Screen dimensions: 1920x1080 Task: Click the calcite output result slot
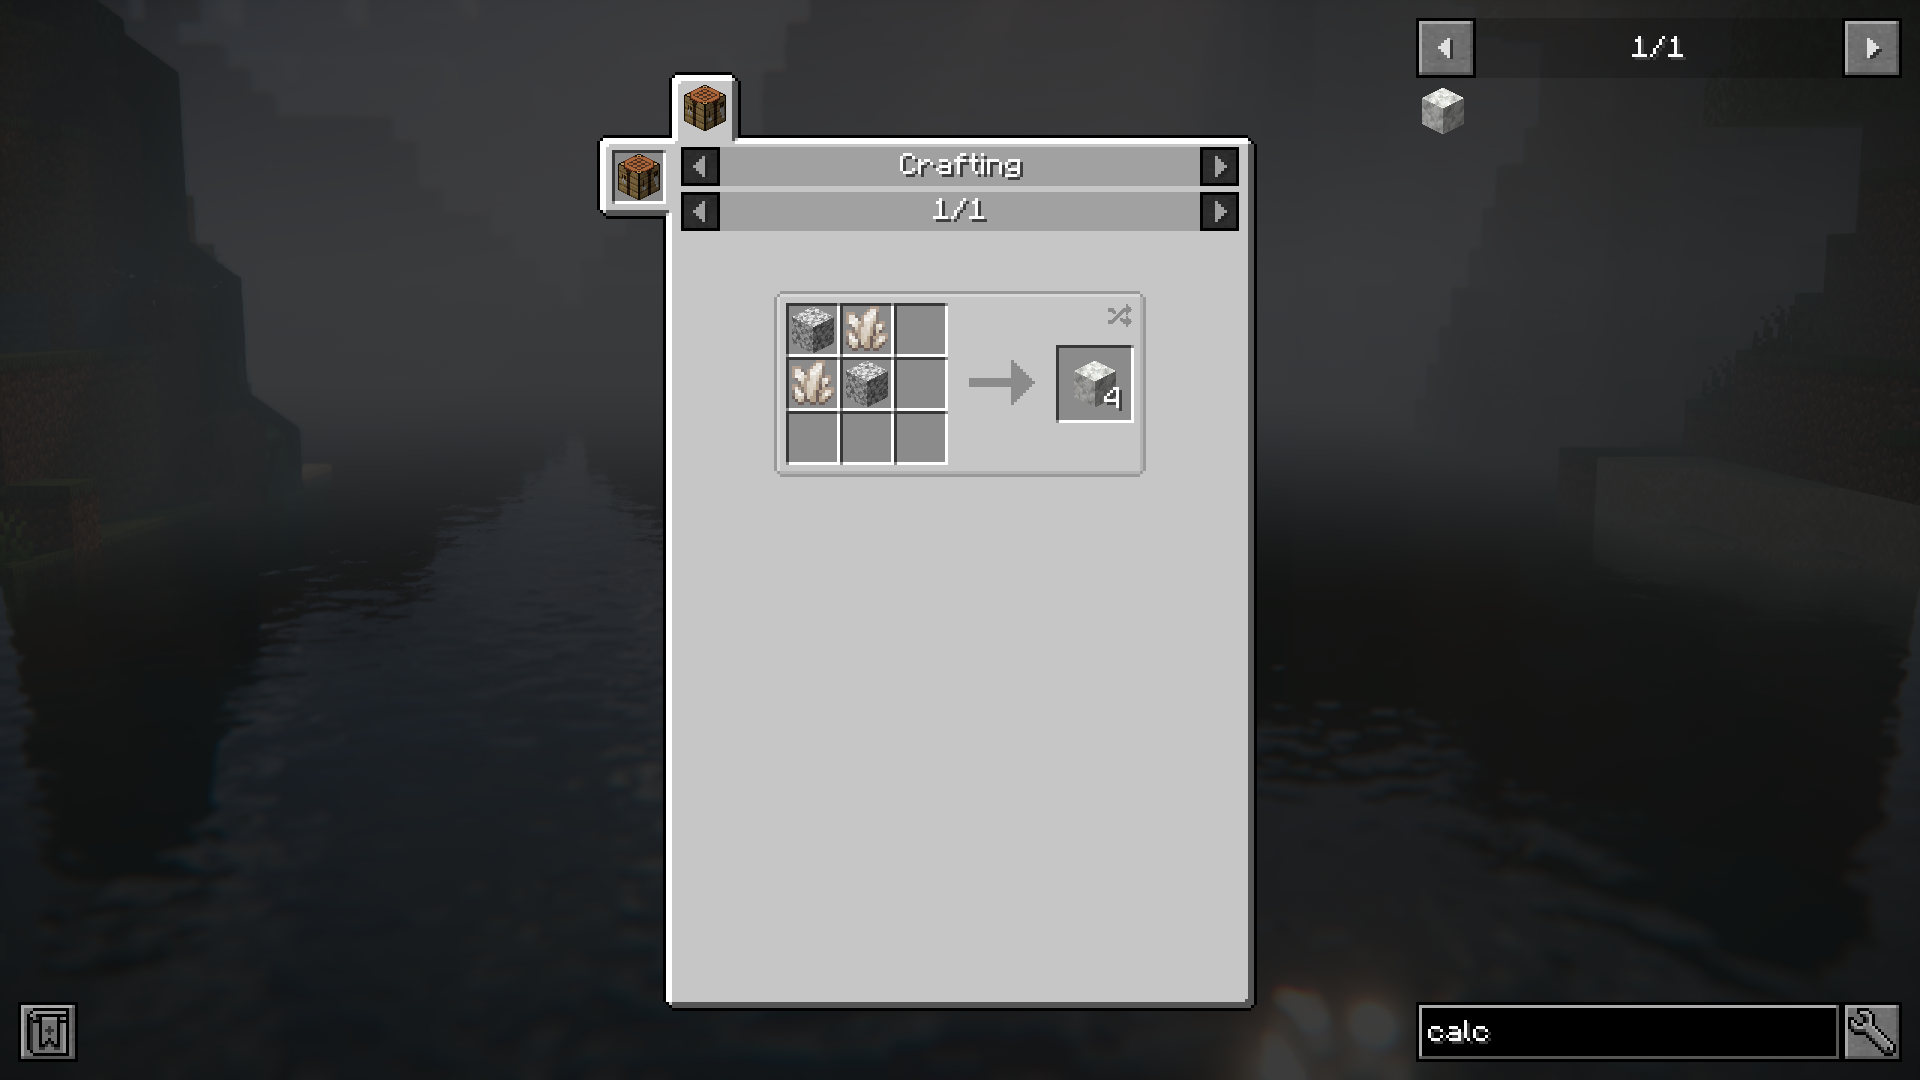[1095, 384]
